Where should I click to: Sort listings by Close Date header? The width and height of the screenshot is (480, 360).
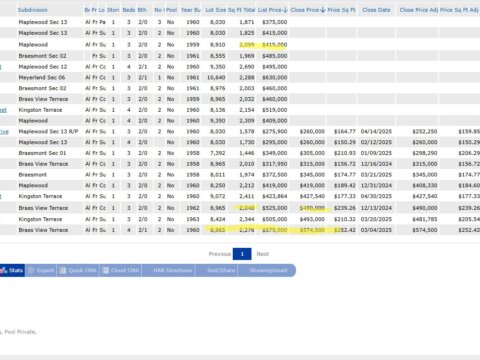coord(376,10)
